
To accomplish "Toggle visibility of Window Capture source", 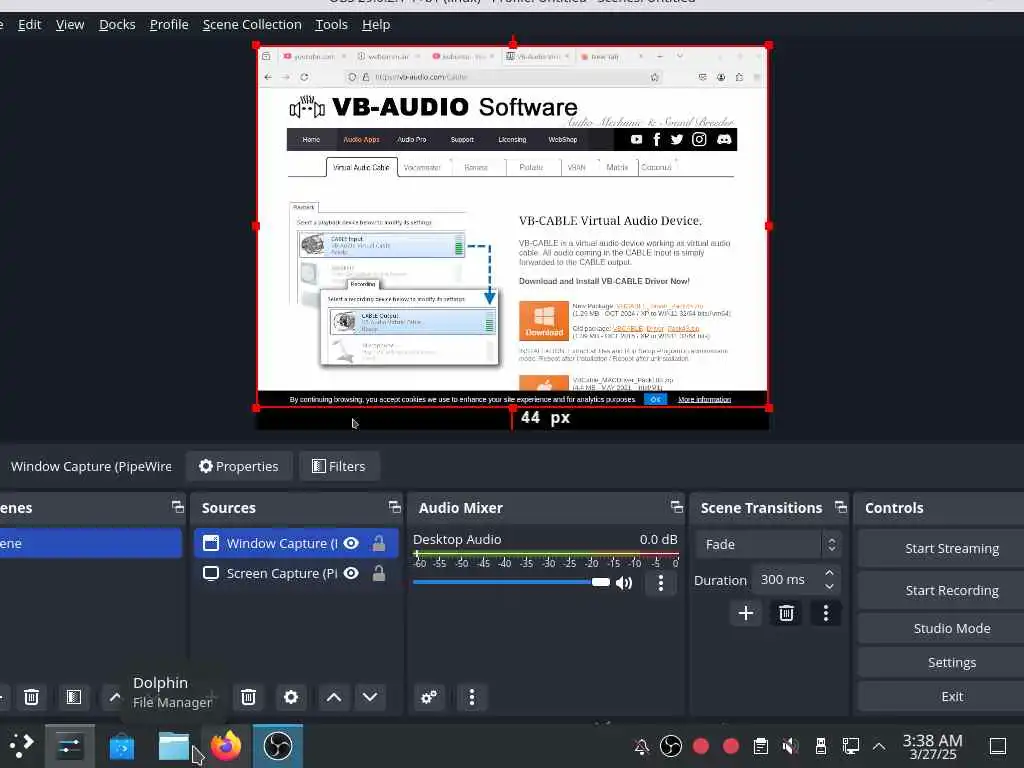I will pyautogui.click(x=351, y=543).
